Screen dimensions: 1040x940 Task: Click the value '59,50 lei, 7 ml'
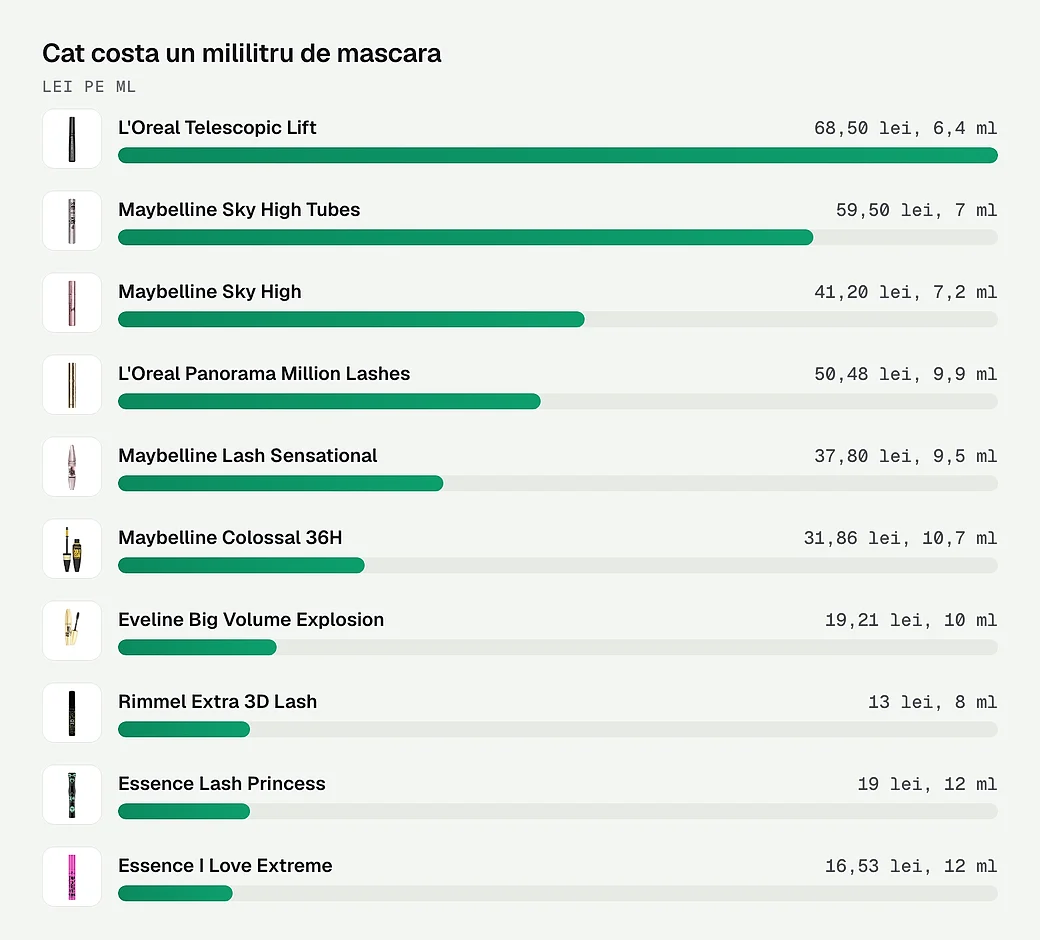click(916, 210)
